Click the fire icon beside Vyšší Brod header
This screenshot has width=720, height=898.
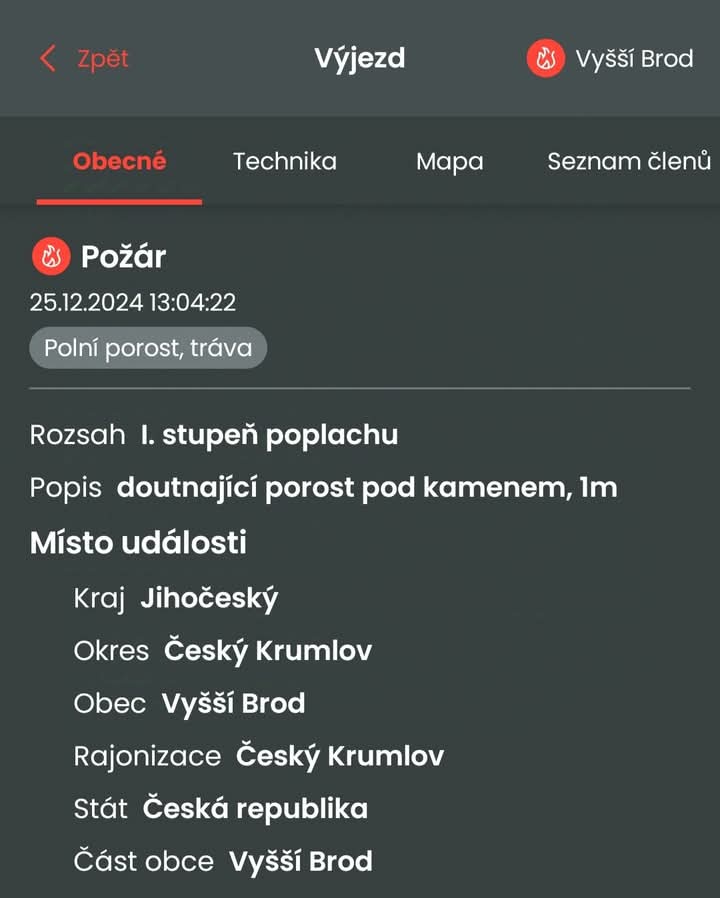pyautogui.click(x=545, y=58)
